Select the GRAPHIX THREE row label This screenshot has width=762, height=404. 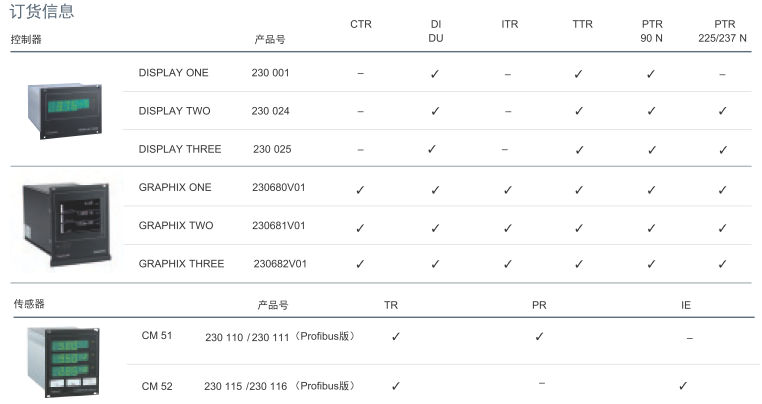pyautogui.click(x=181, y=263)
